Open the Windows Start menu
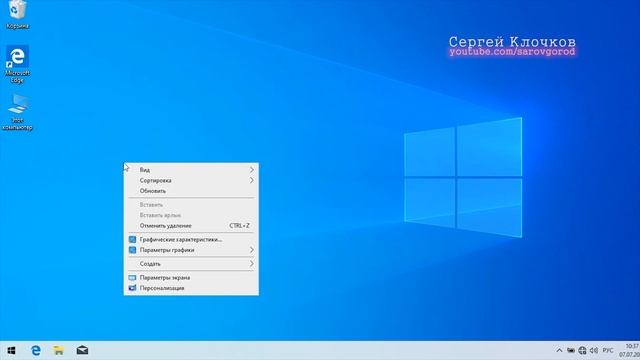 [x=11, y=350]
